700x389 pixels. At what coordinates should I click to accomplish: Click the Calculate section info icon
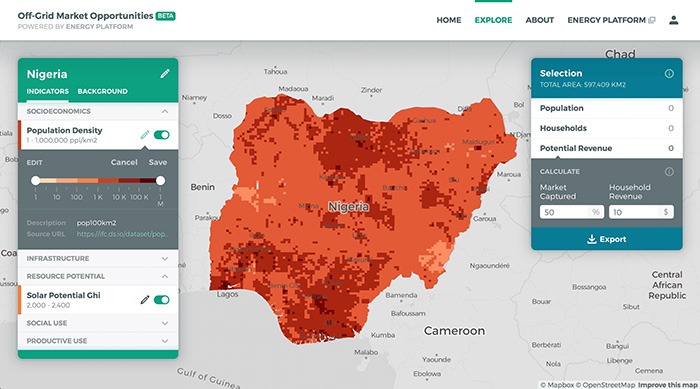pyautogui.click(x=669, y=171)
